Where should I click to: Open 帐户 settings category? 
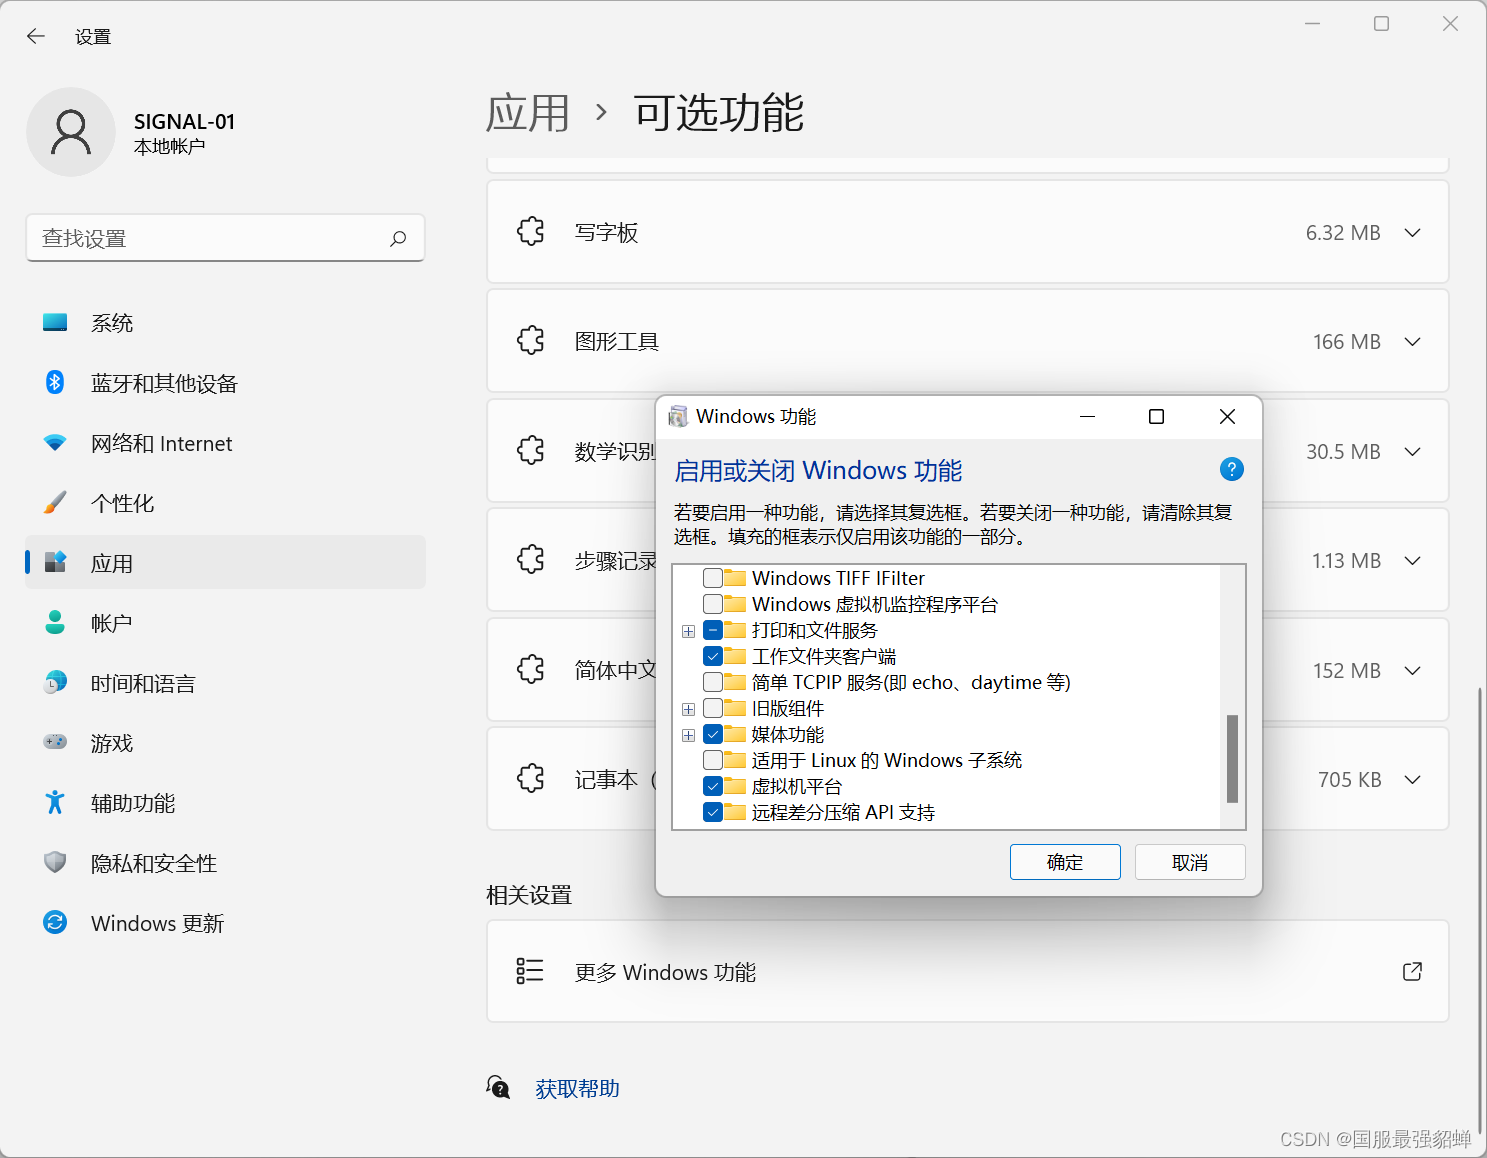(x=225, y=623)
